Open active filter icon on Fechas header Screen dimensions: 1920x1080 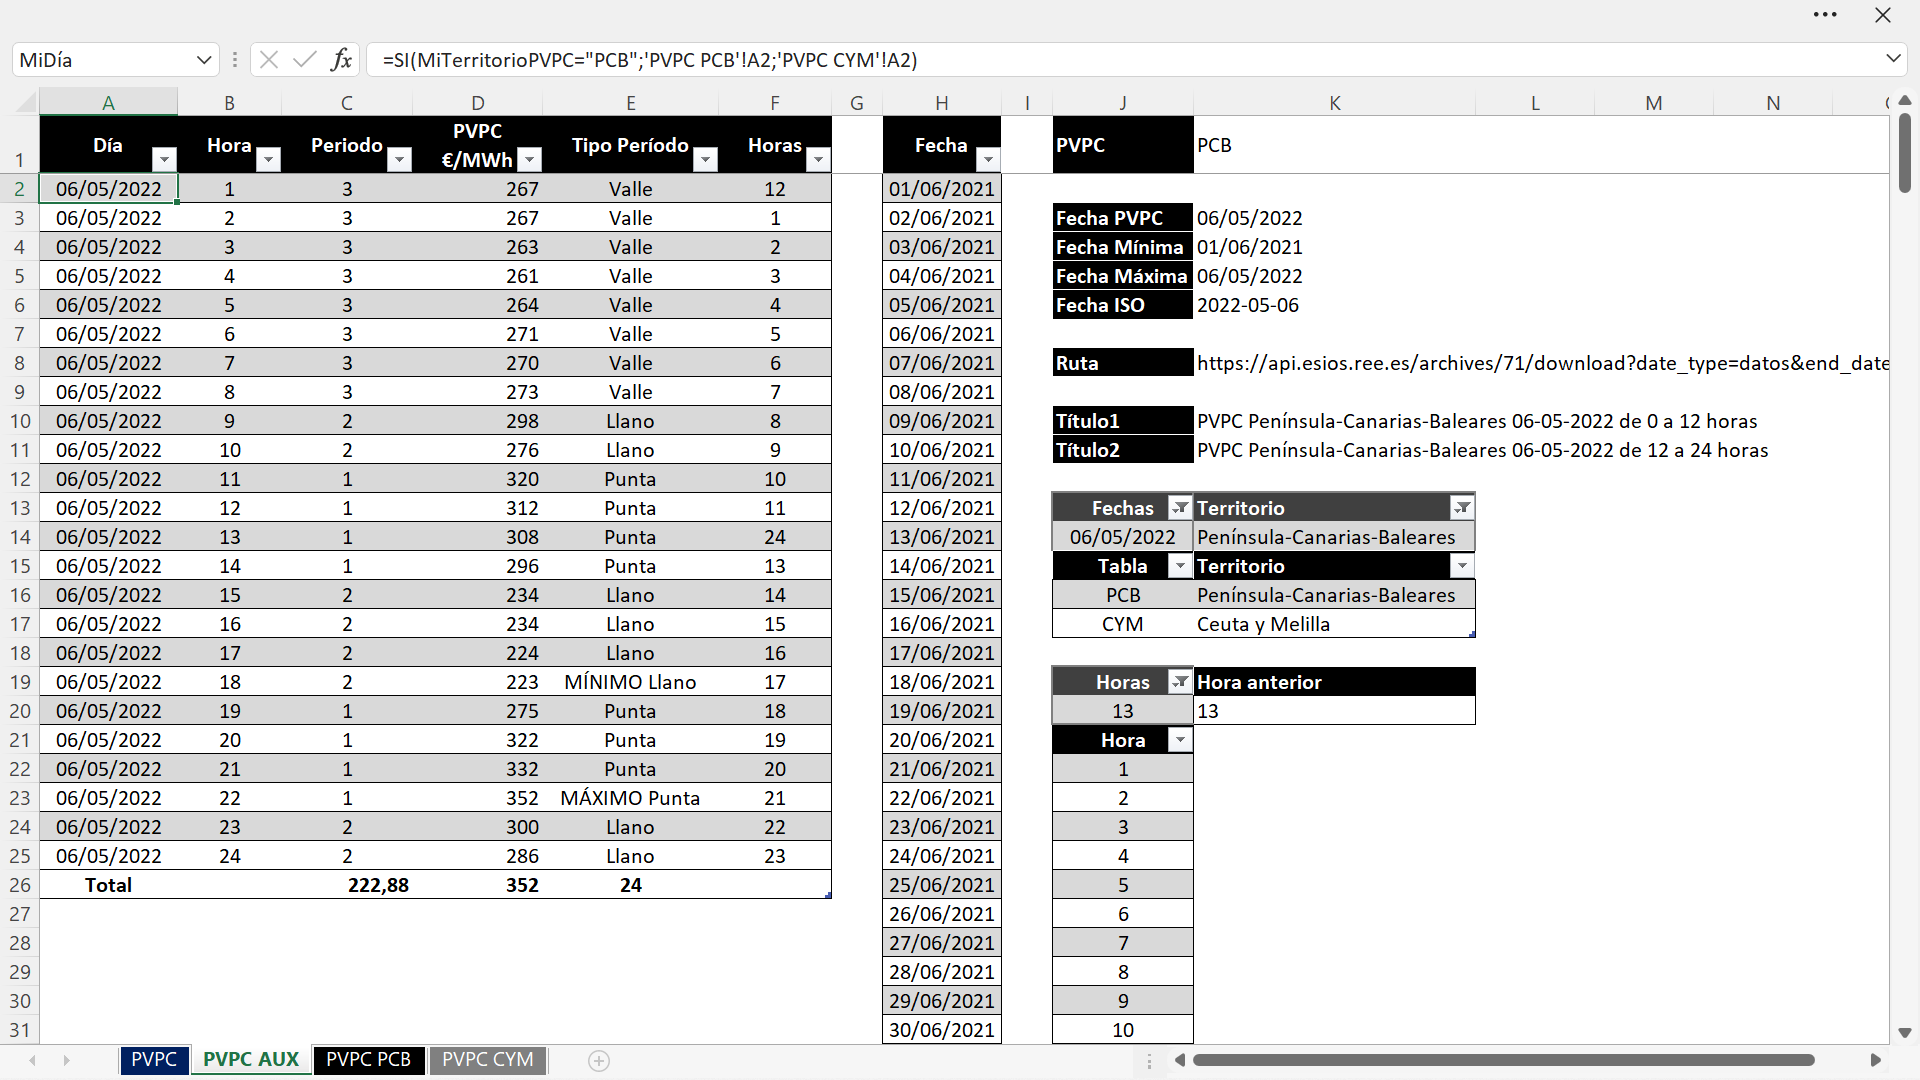click(x=1180, y=508)
